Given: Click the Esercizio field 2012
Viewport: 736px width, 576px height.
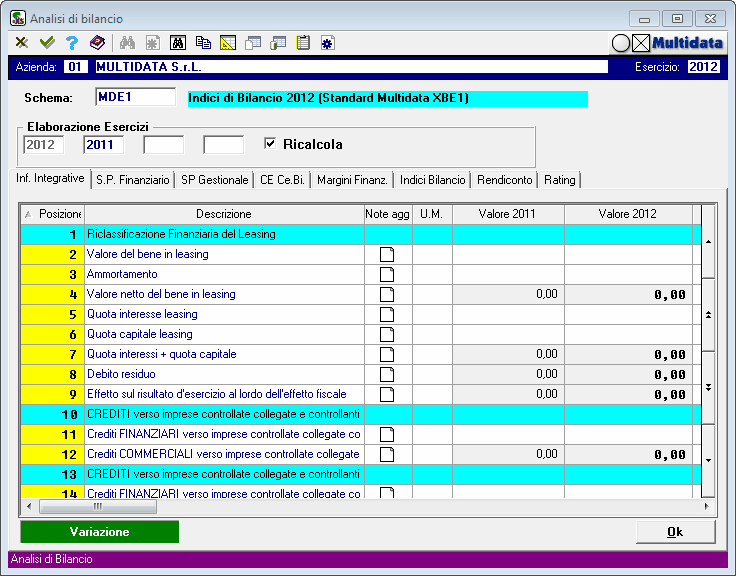Looking at the screenshot, I should (703, 67).
